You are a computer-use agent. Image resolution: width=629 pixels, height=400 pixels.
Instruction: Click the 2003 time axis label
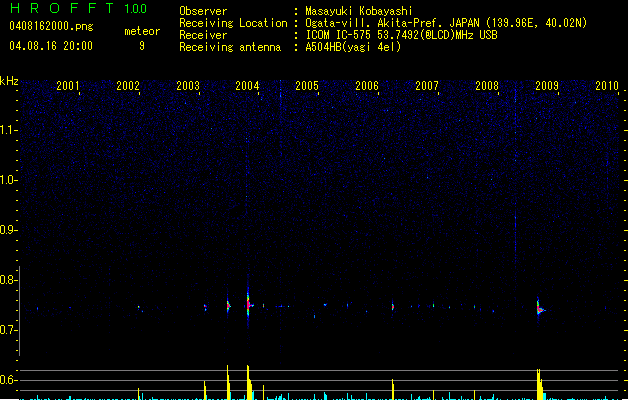point(188,86)
